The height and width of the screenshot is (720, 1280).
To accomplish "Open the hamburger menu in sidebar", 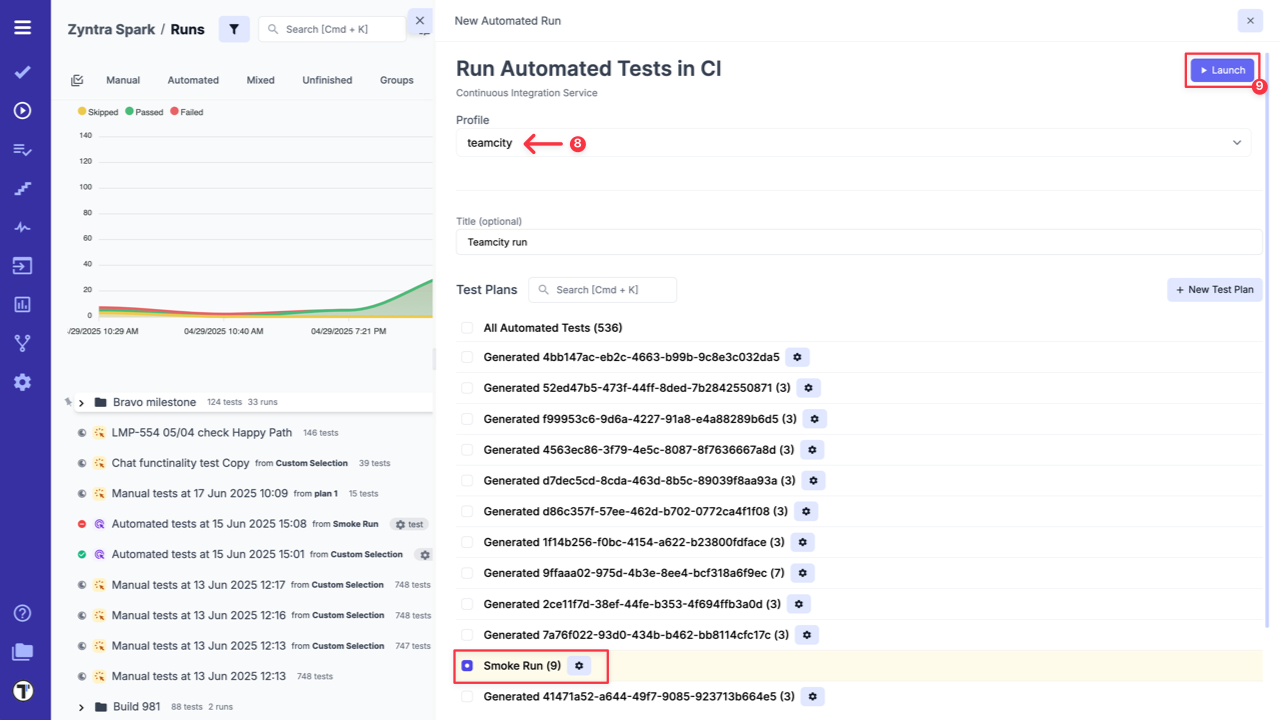I will 22,27.
